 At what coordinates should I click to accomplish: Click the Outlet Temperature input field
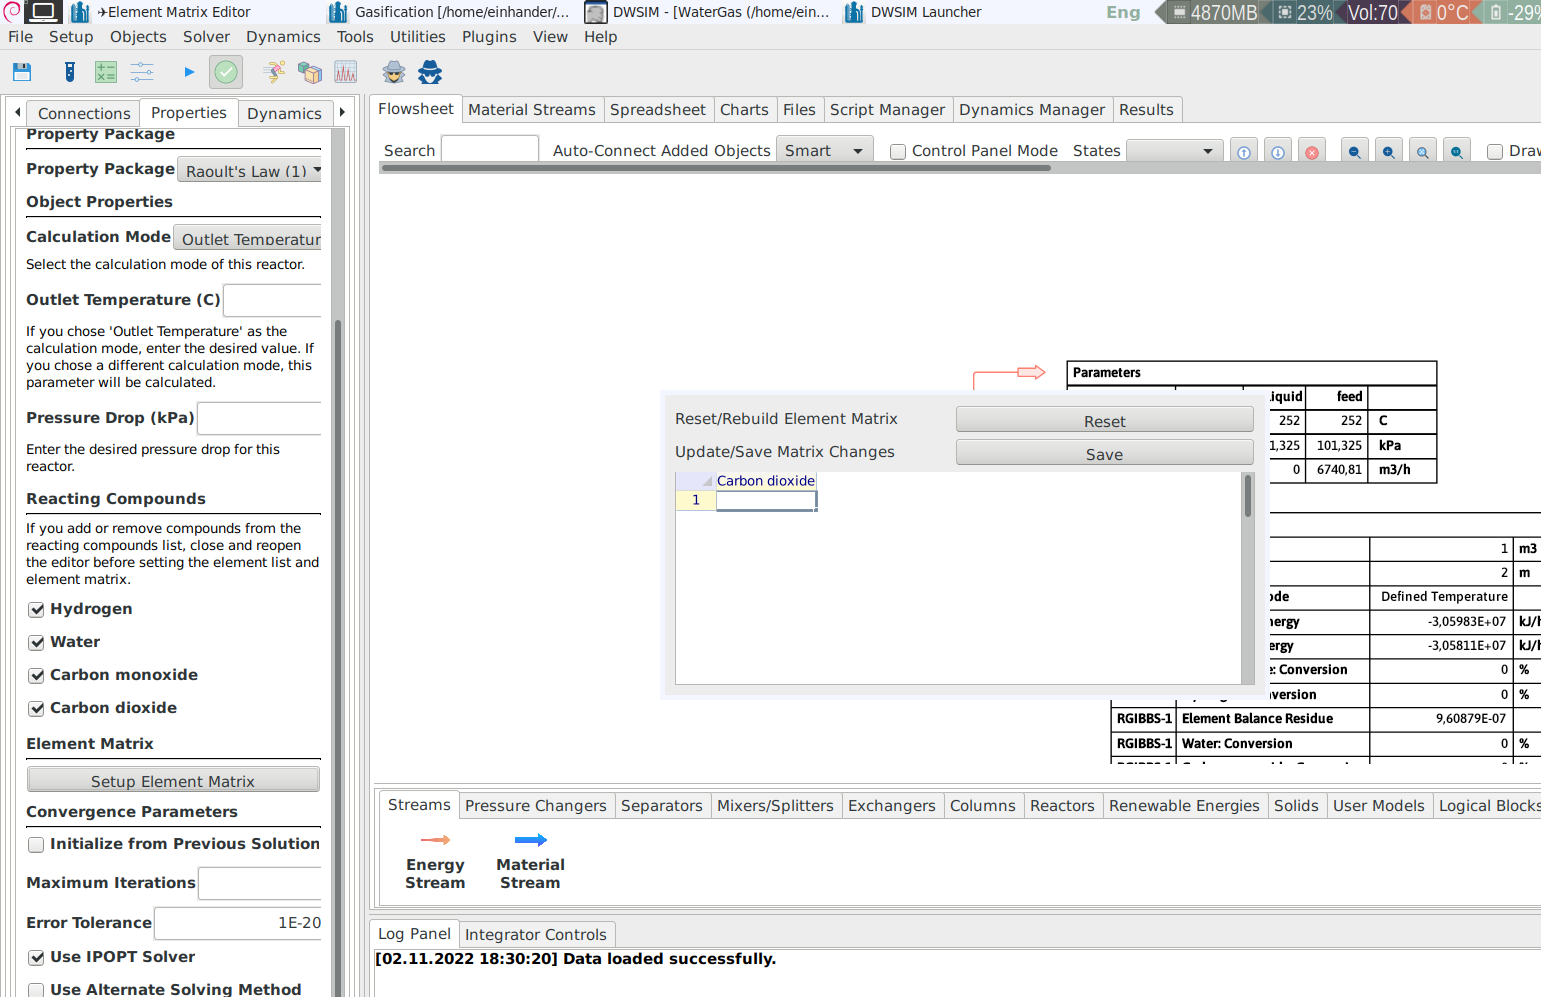coord(271,300)
